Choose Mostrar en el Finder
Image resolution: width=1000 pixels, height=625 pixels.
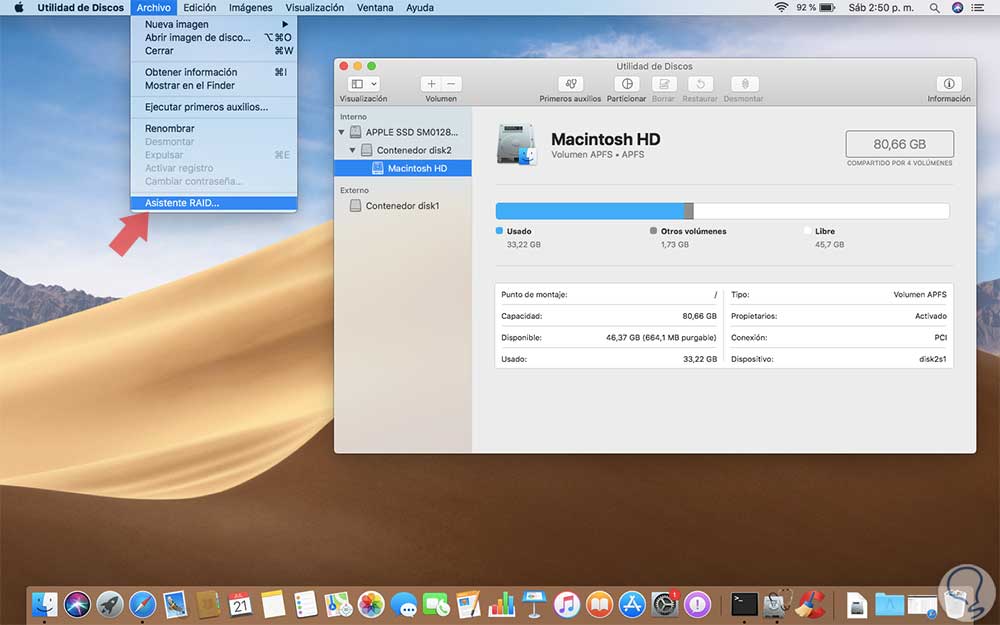point(214,85)
